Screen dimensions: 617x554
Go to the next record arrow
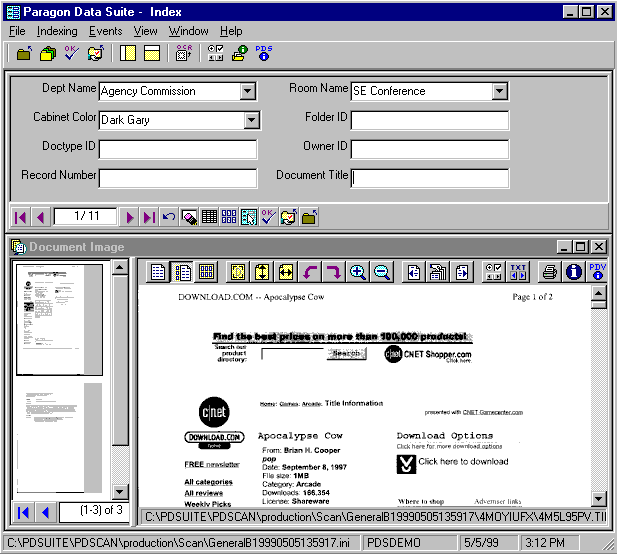click(129, 217)
